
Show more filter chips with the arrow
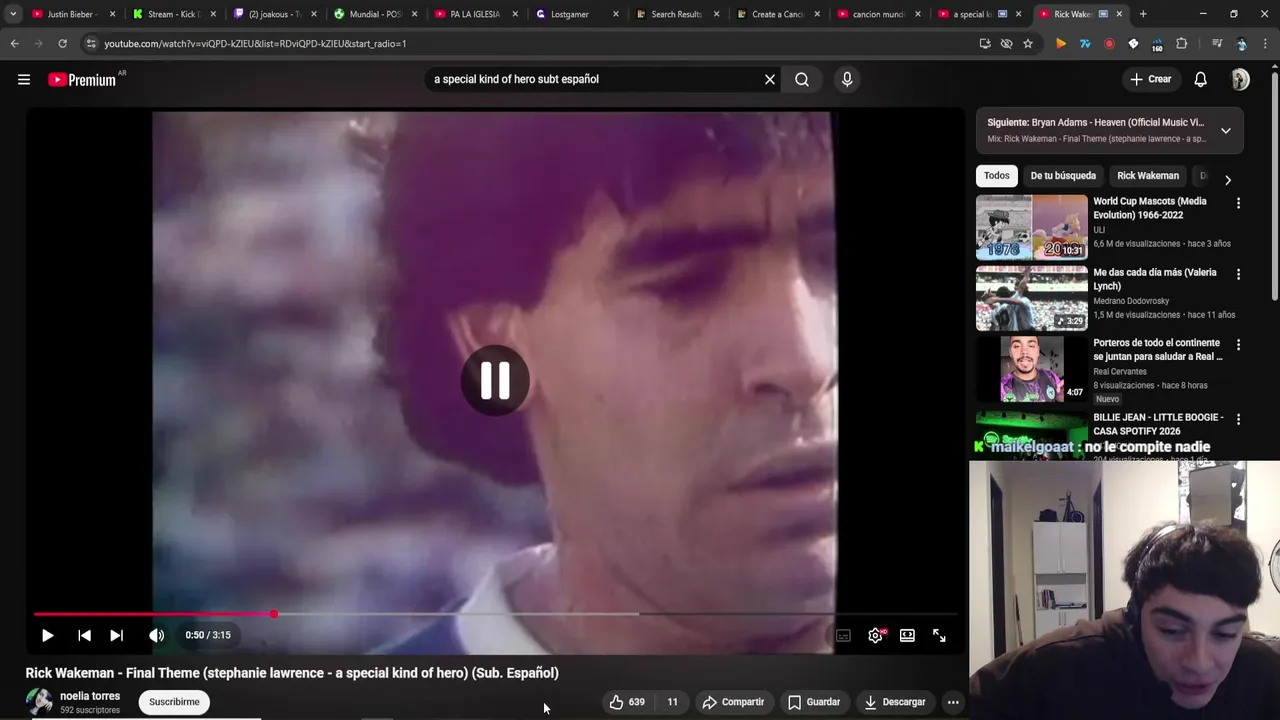click(x=1227, y=179)
